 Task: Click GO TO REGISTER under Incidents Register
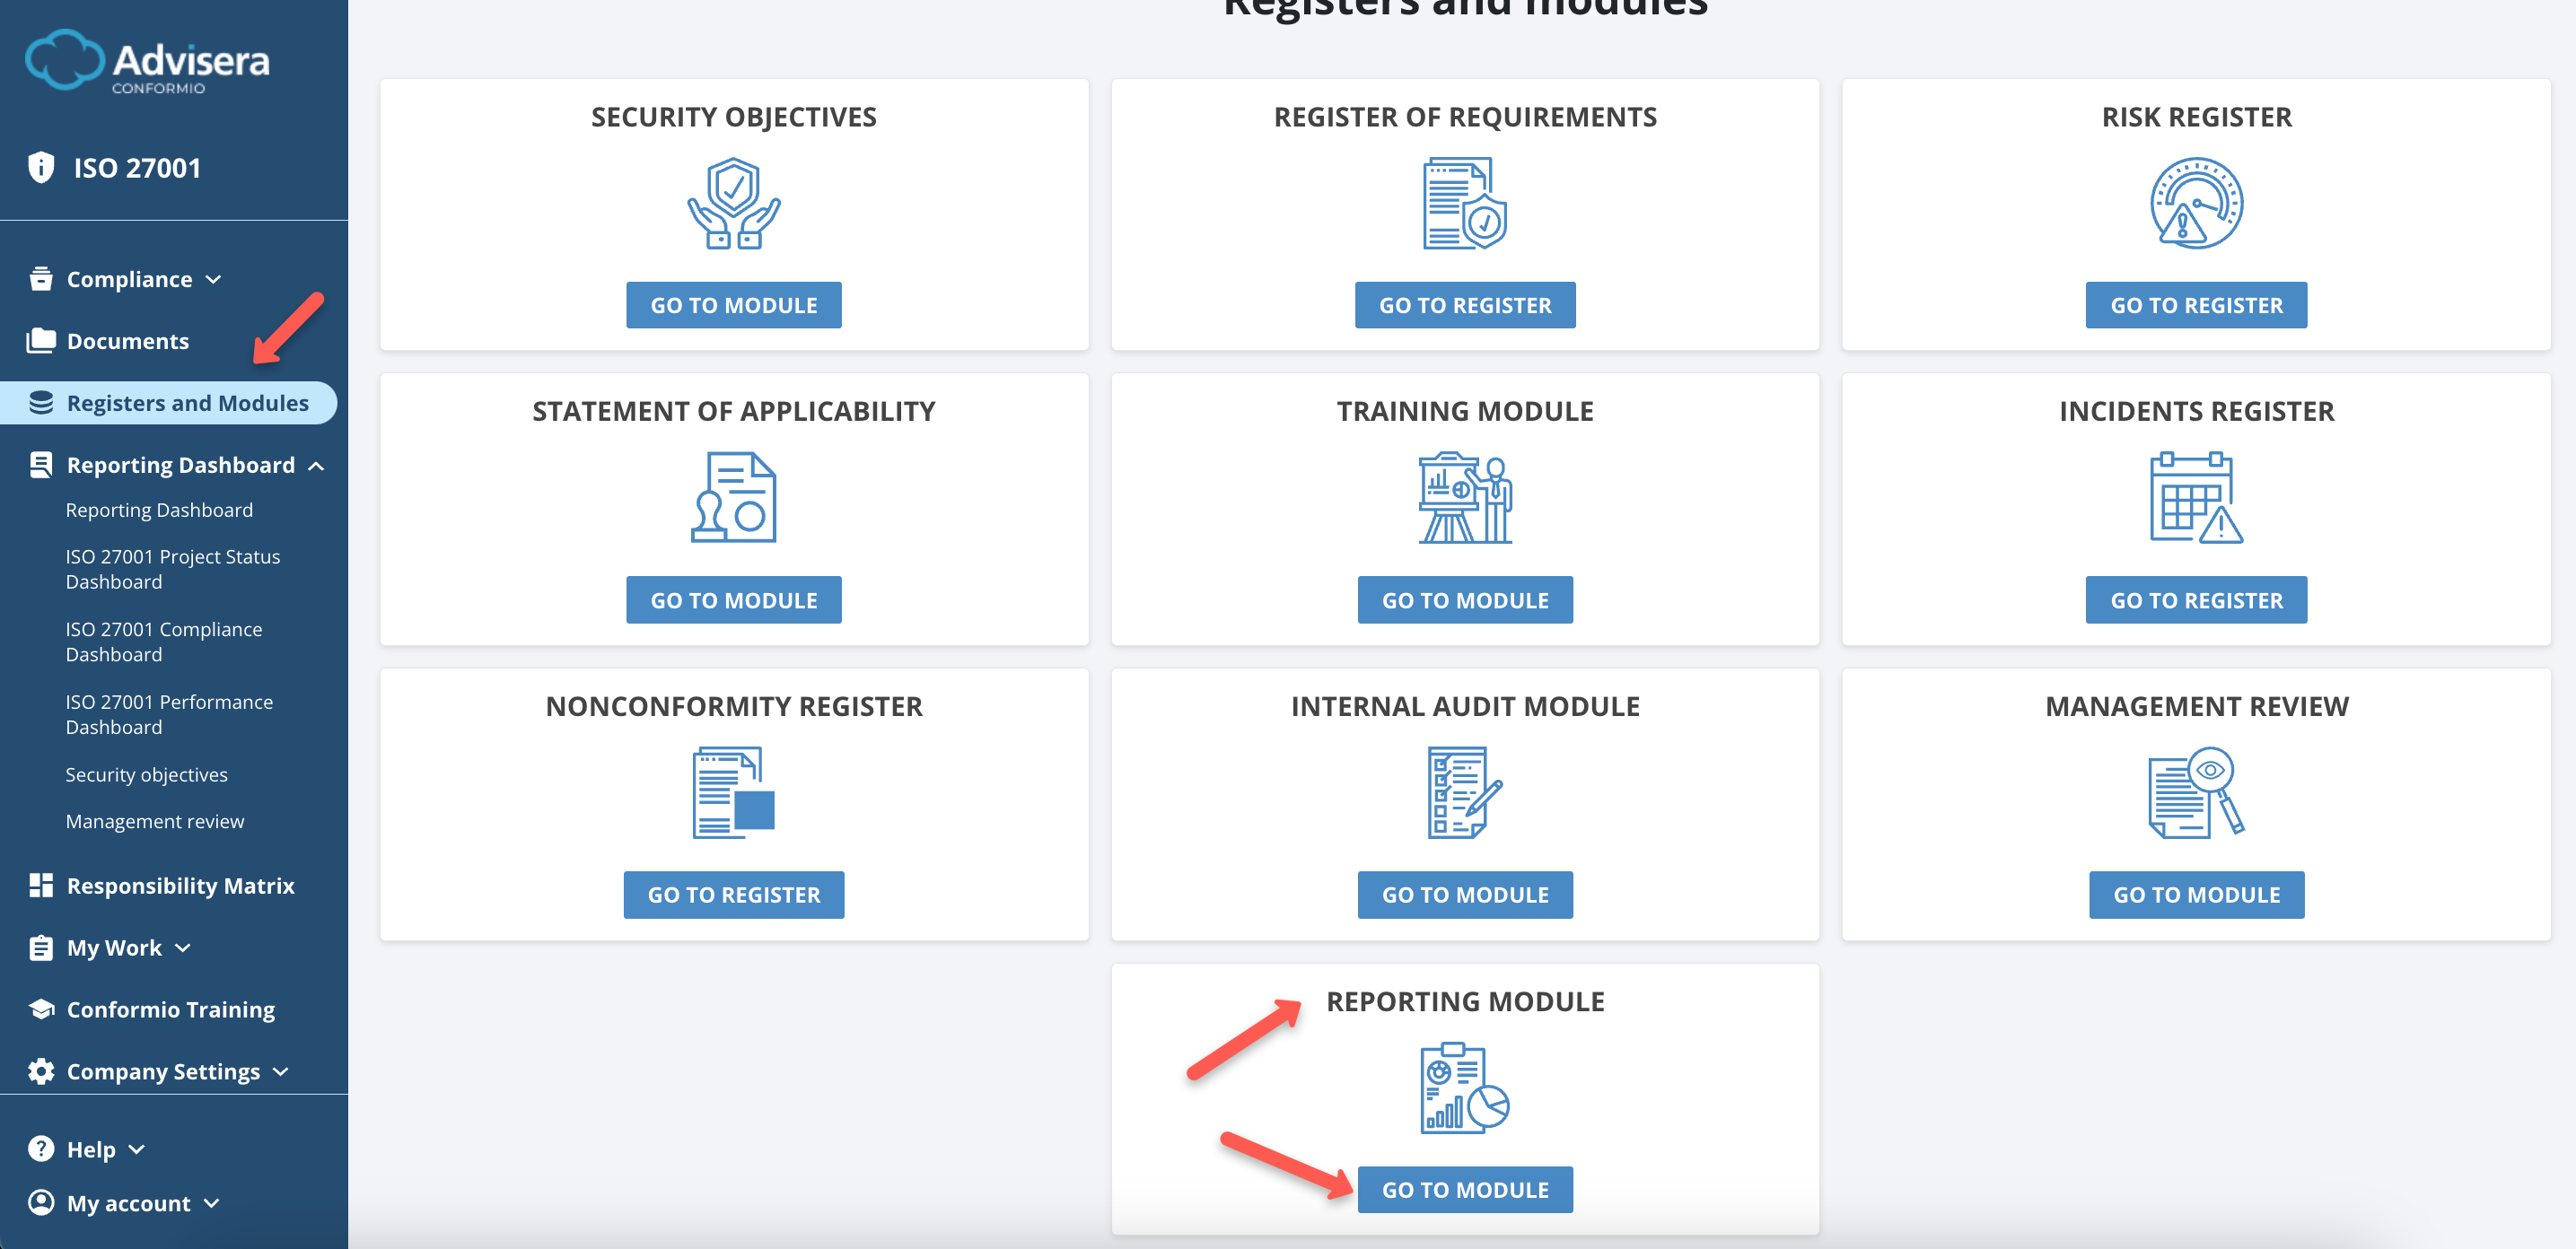pos(2196,599)
